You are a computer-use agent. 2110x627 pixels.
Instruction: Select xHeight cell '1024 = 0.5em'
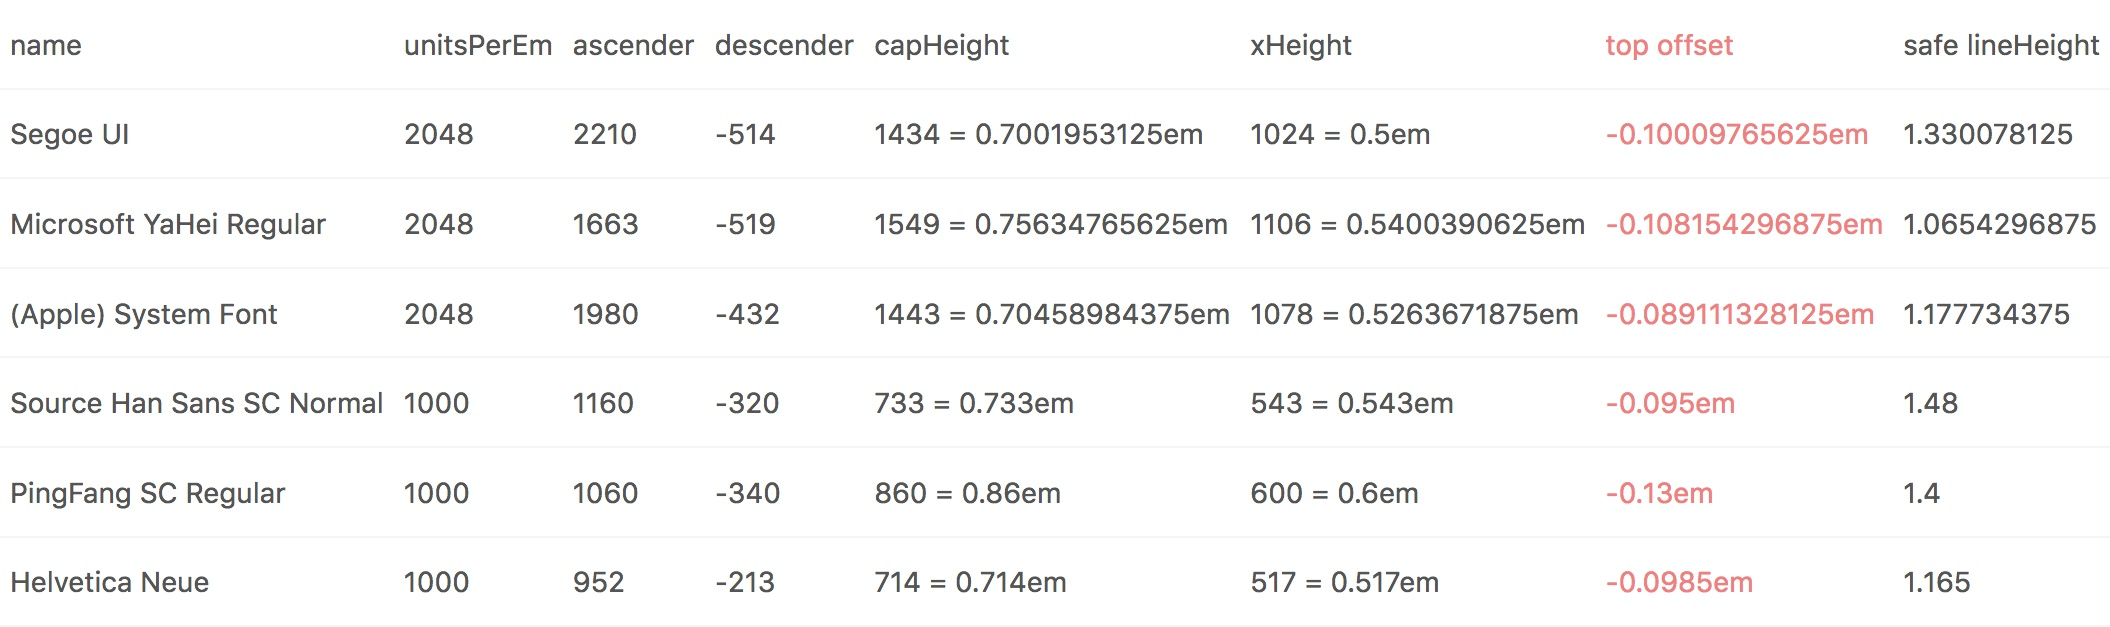click(x=1340, y=134)
